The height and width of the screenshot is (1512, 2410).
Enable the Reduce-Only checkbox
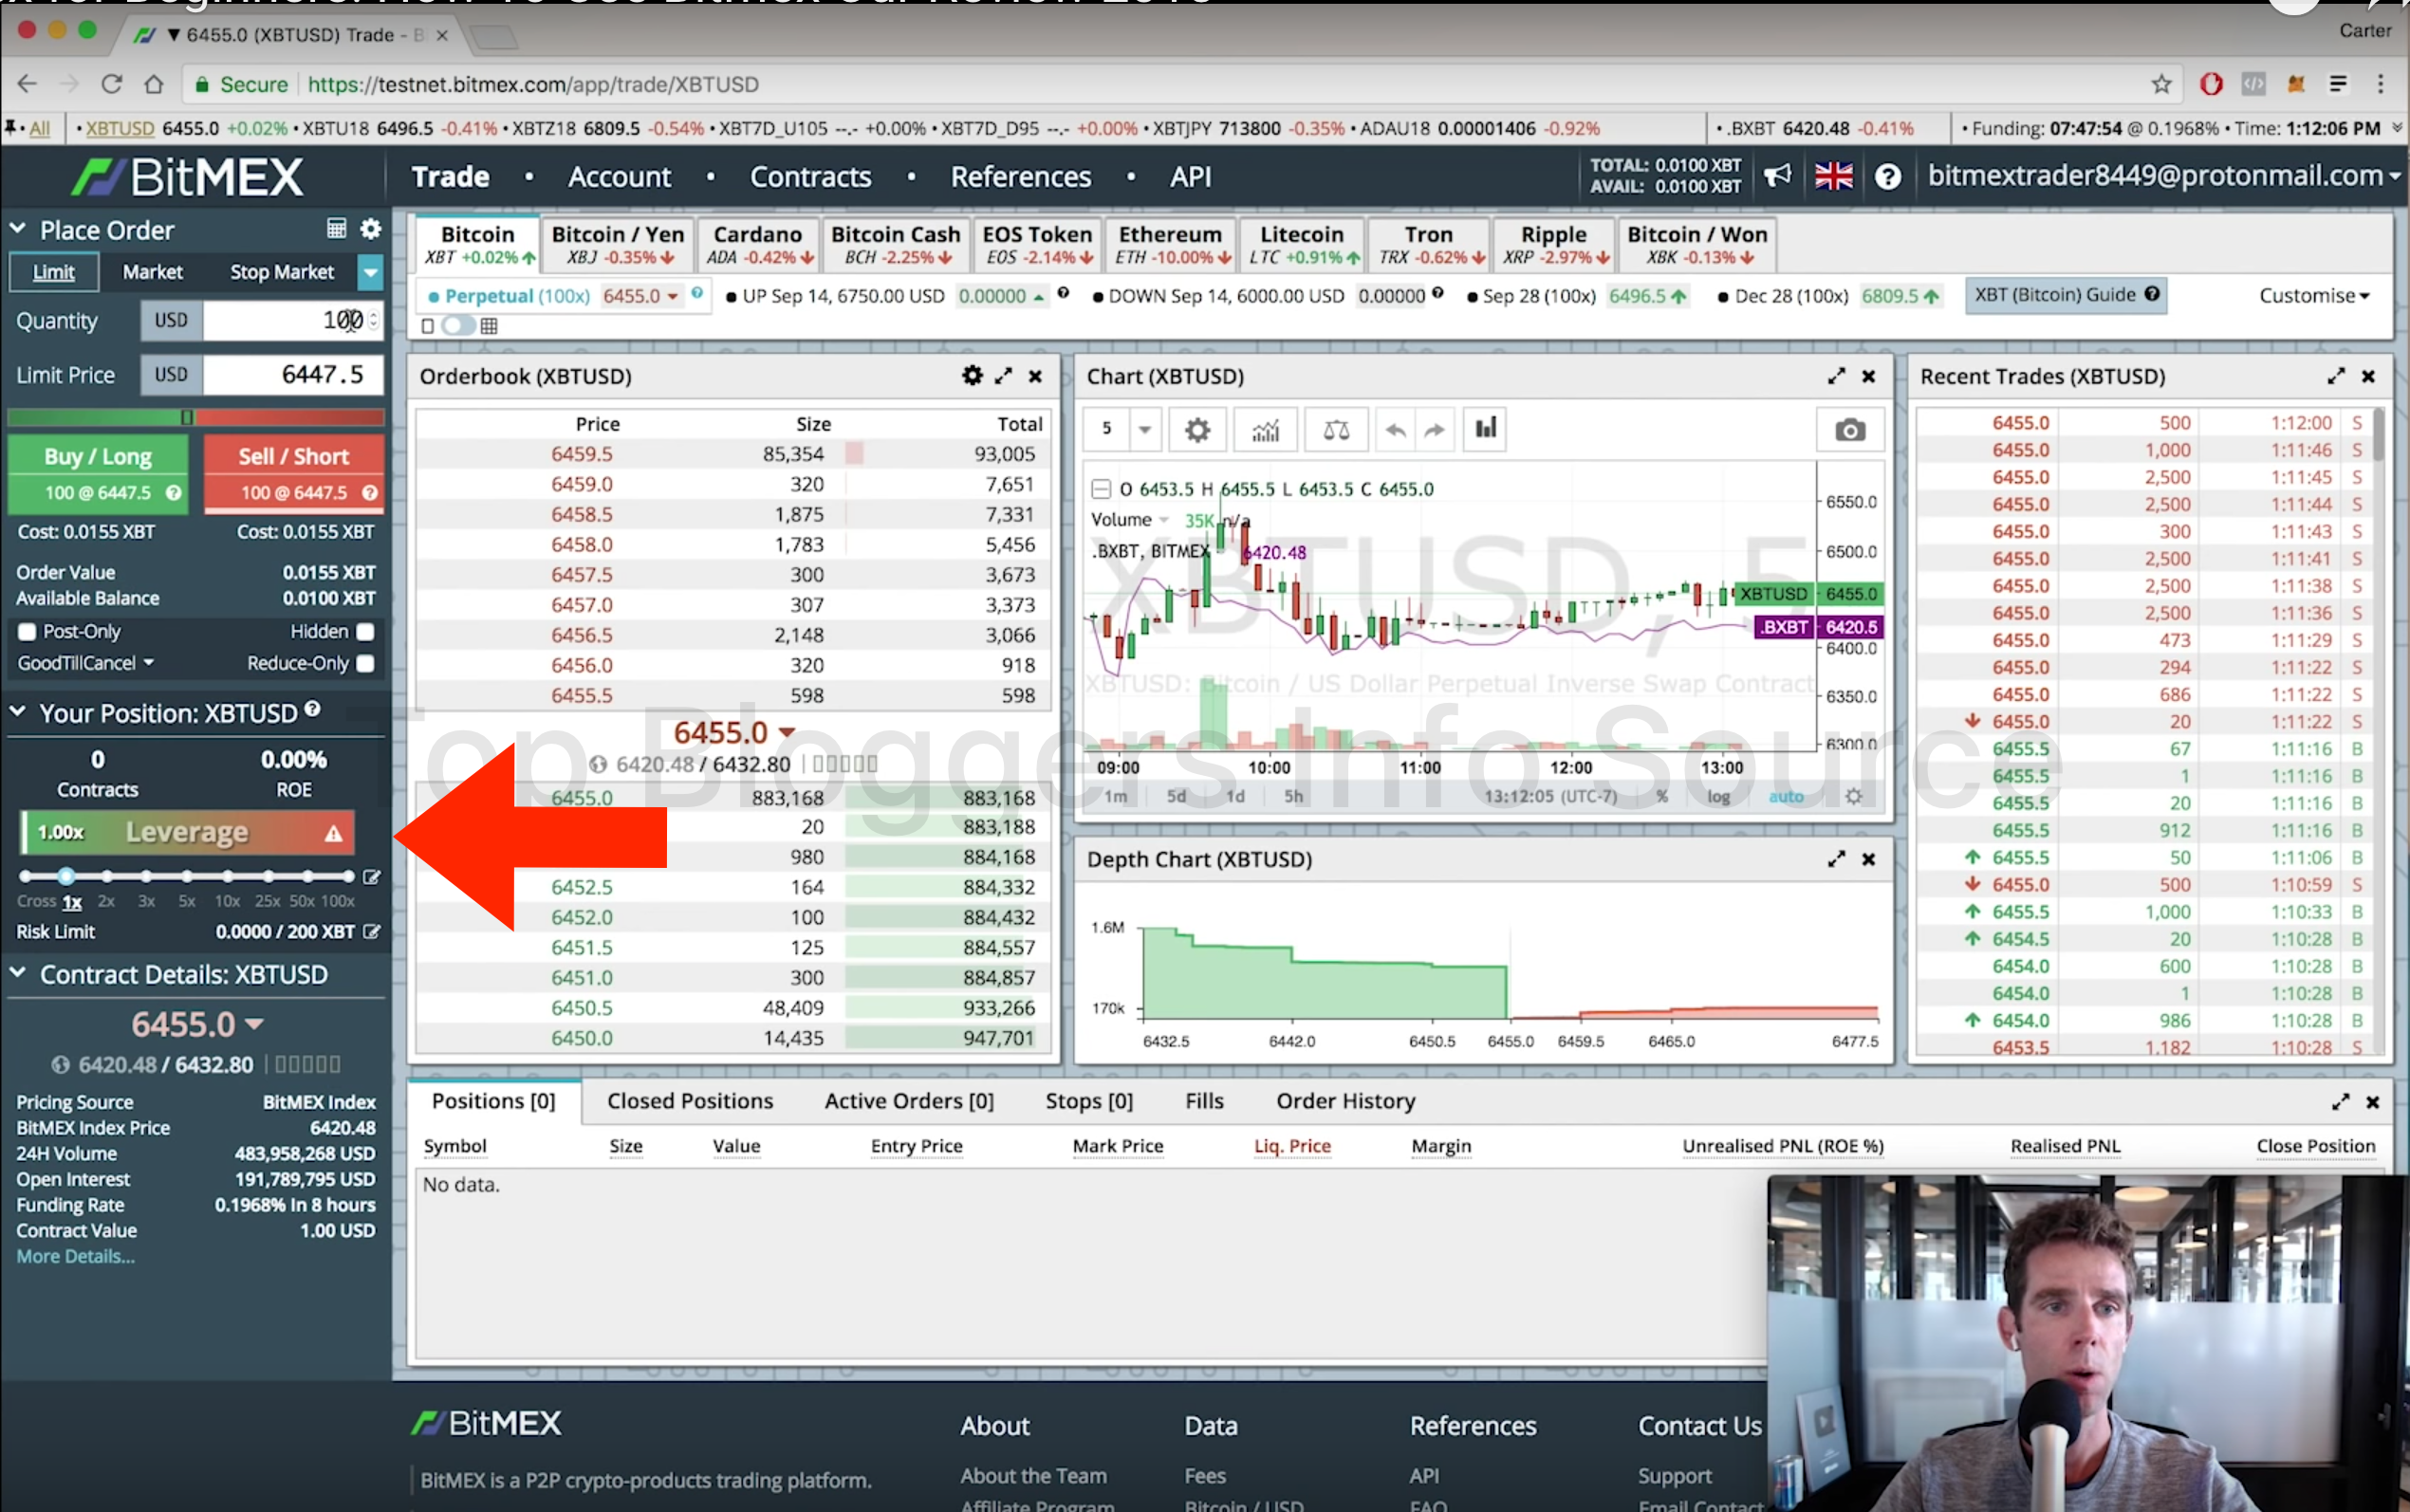[366, 663]
